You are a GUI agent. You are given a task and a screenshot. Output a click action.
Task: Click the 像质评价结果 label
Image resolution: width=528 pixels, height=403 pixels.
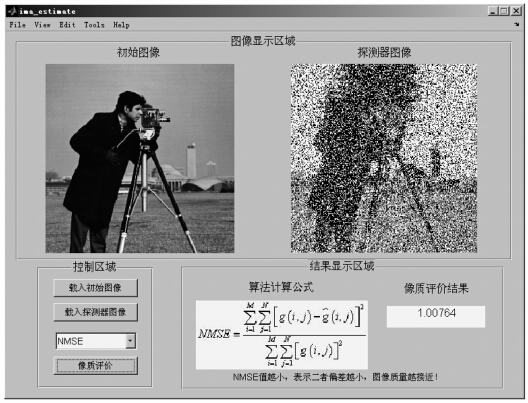[436, 289]
